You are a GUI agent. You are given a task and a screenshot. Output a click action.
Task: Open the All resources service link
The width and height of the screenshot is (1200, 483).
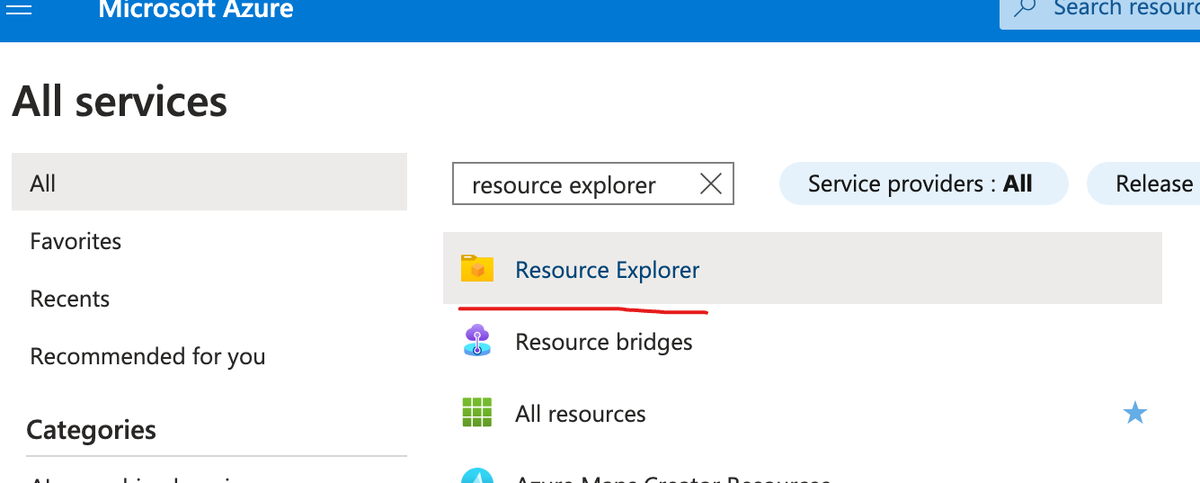tap(580, 414)
